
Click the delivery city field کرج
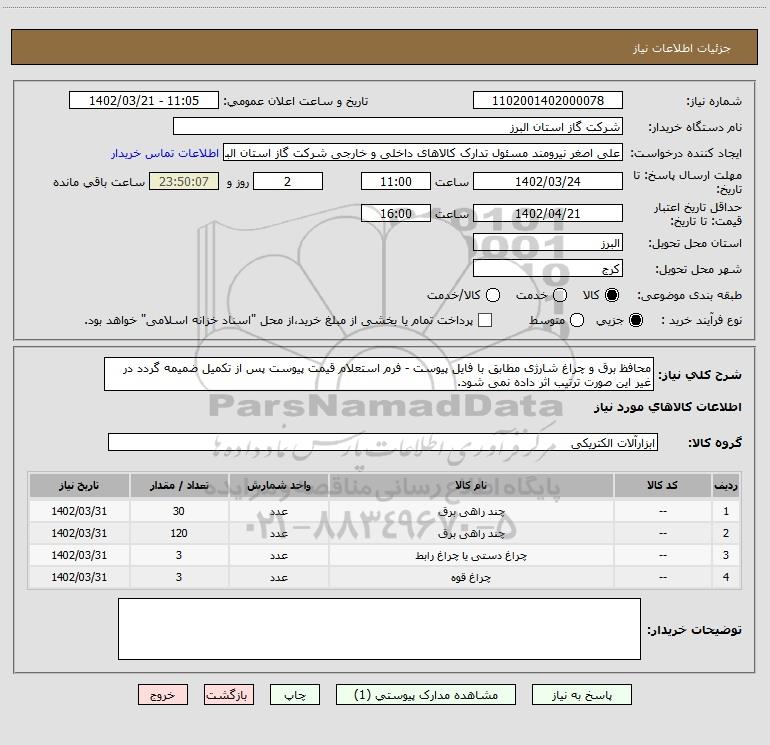click(x=548, y=269)
